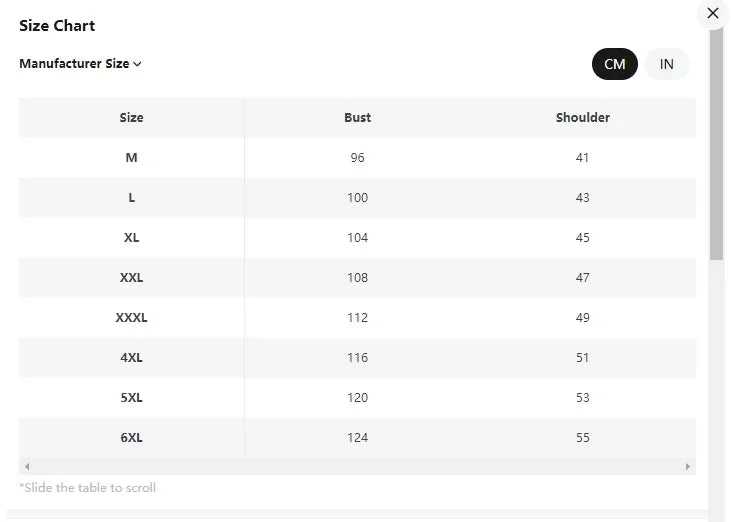Click the 'Slide the table to scroll' note

(88, 488)
